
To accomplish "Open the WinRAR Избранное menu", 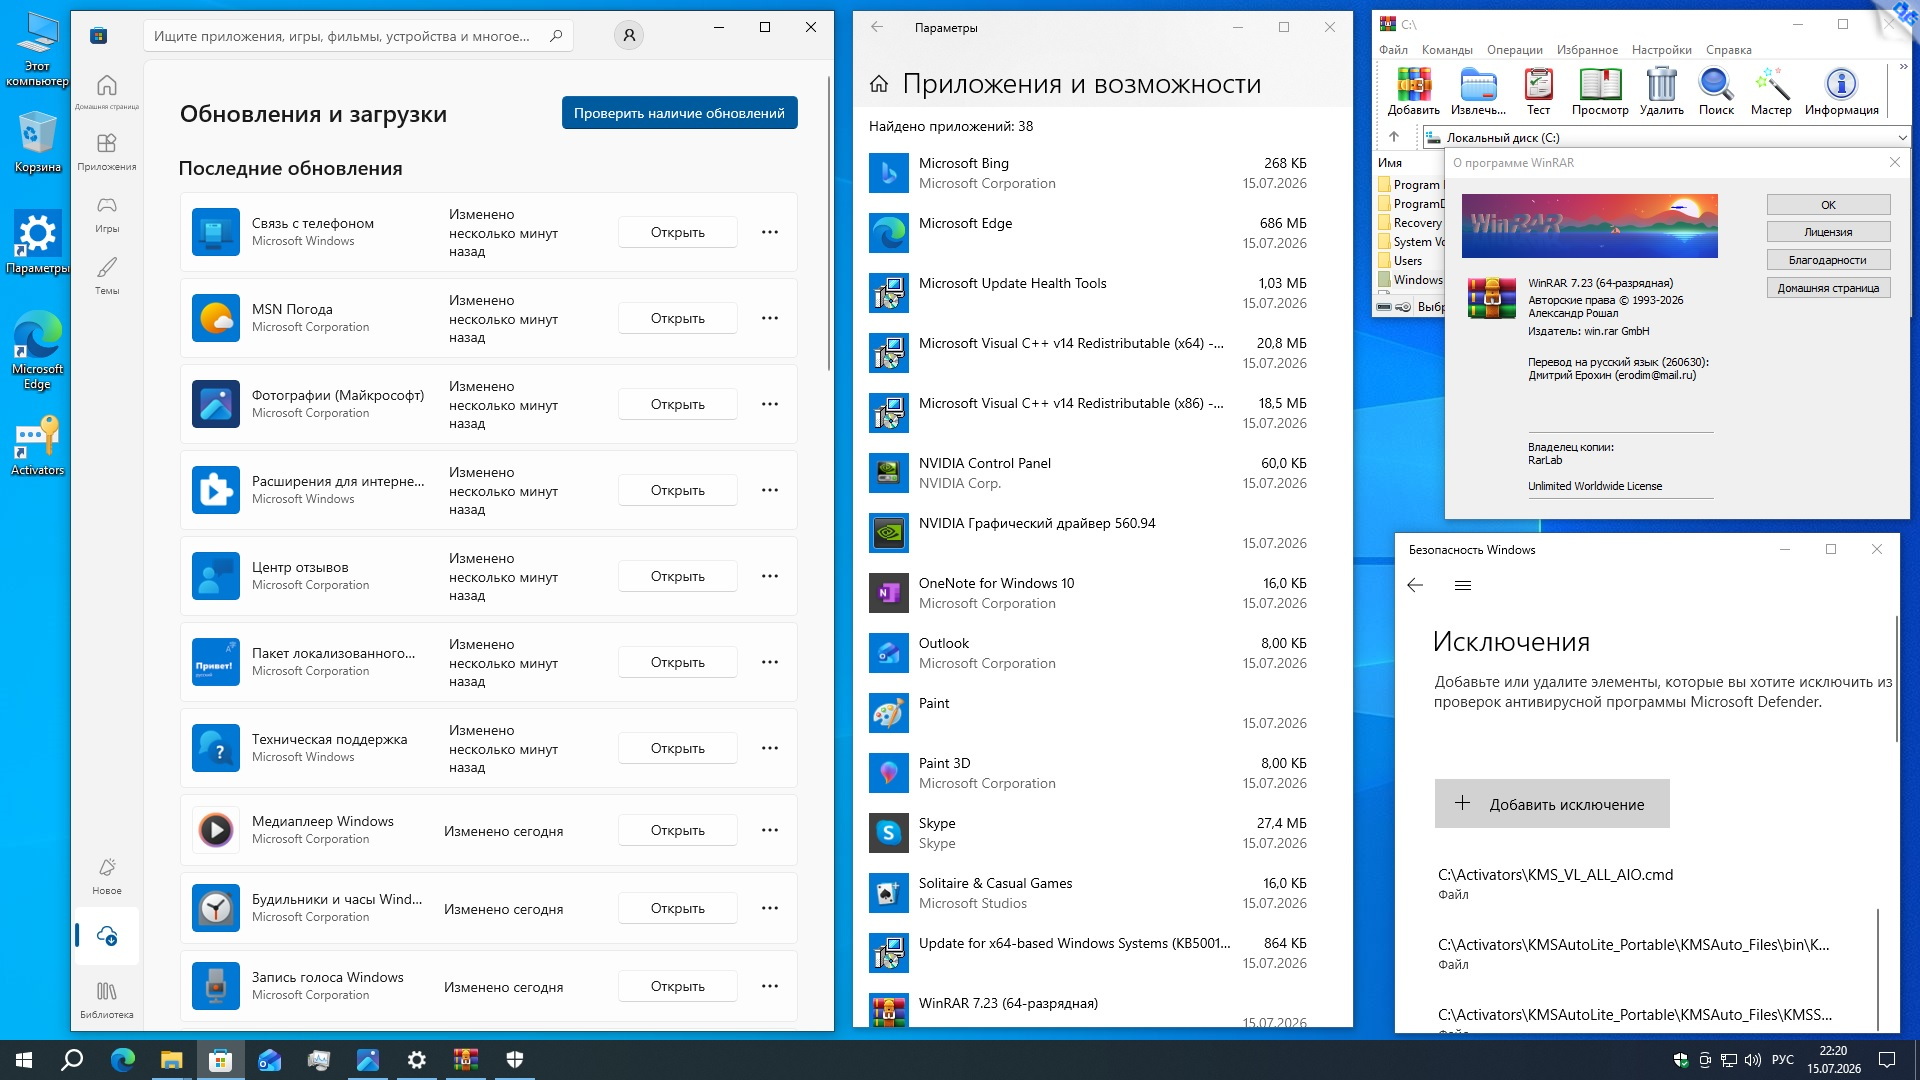I will [1587, 50].
